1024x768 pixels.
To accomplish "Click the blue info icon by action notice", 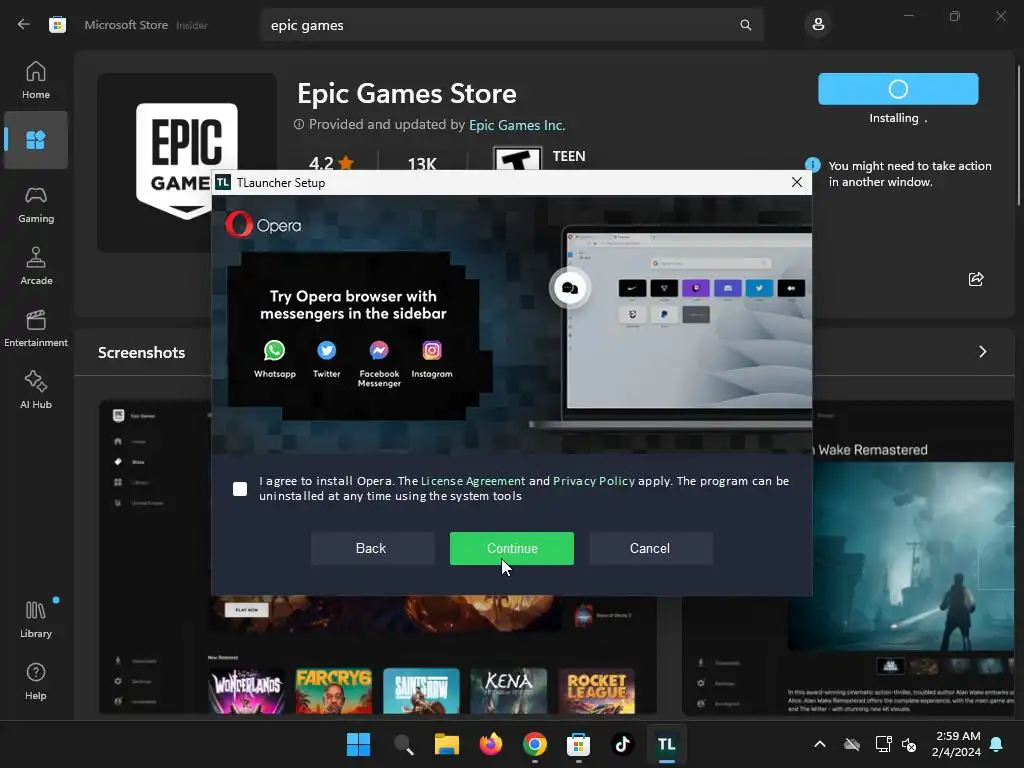I will [x=812, y=165].
